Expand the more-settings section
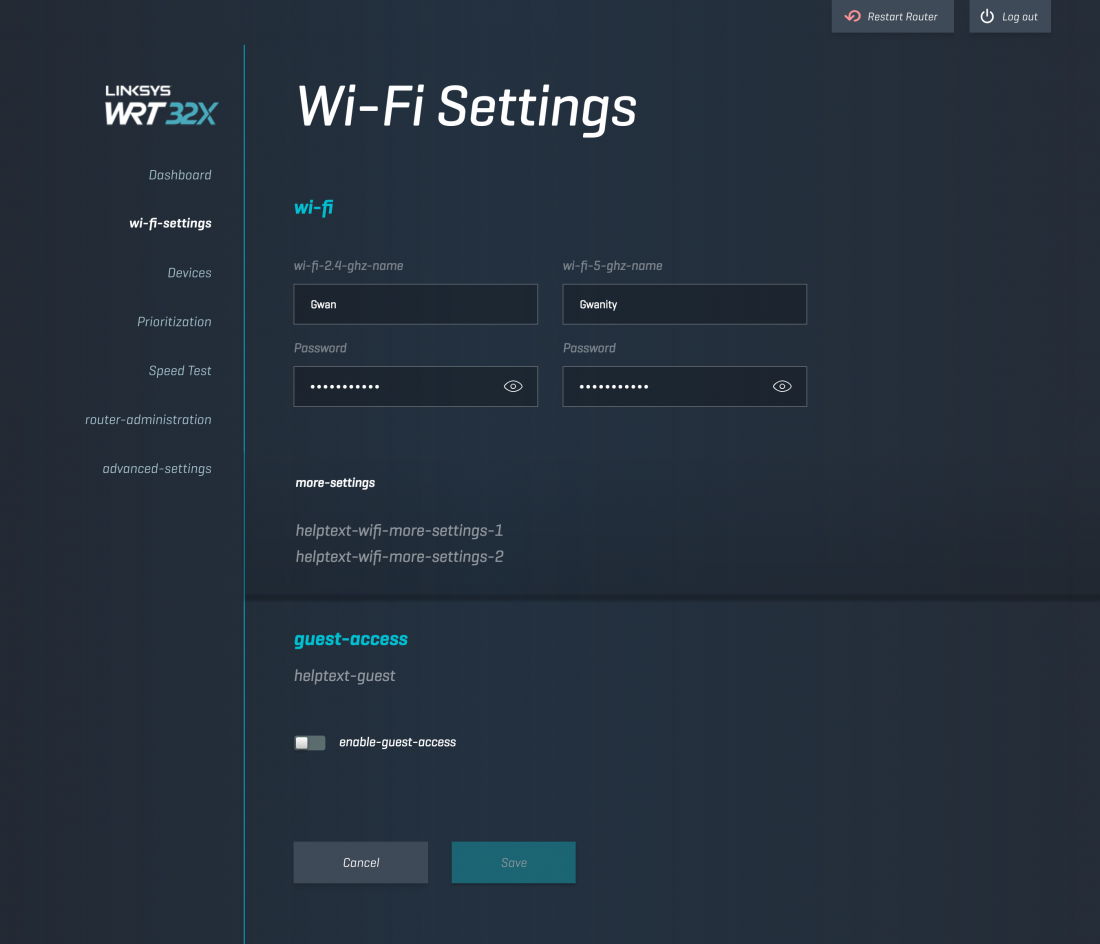The image size is (1100, 944). tap(335, 483)
